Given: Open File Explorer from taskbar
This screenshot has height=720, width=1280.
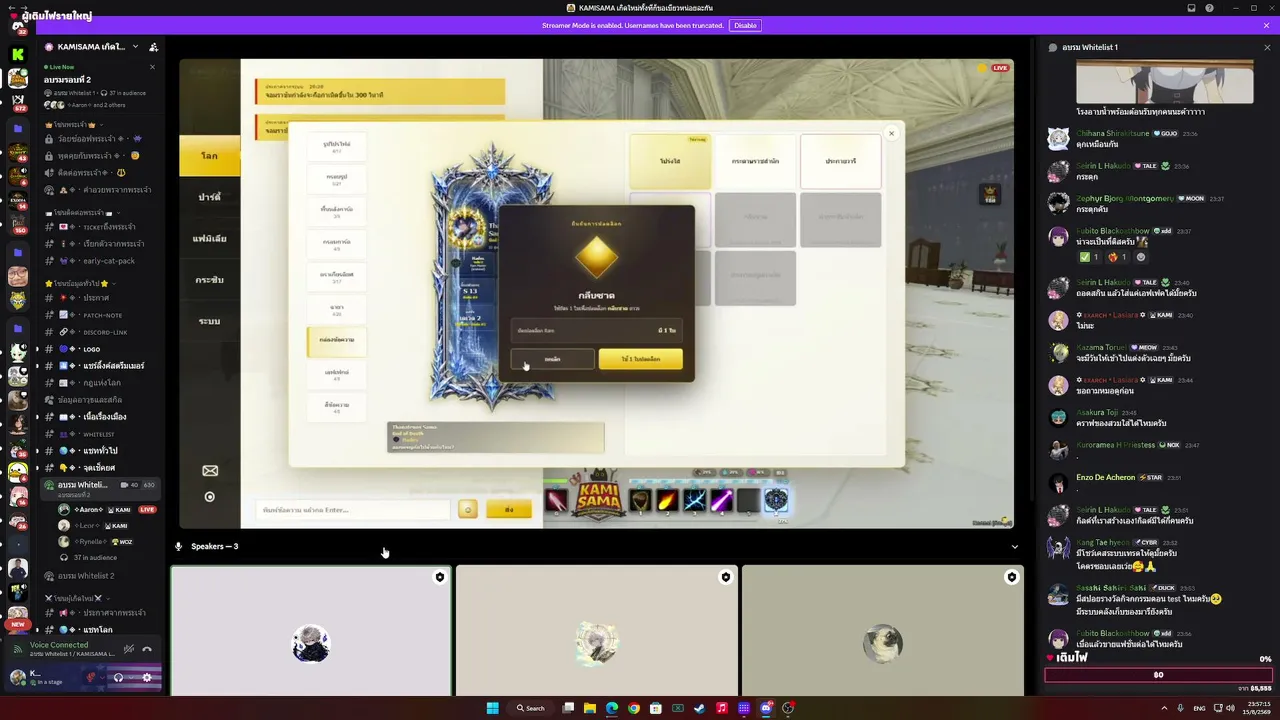Looking at the screenshot, I should click(590, 708).
